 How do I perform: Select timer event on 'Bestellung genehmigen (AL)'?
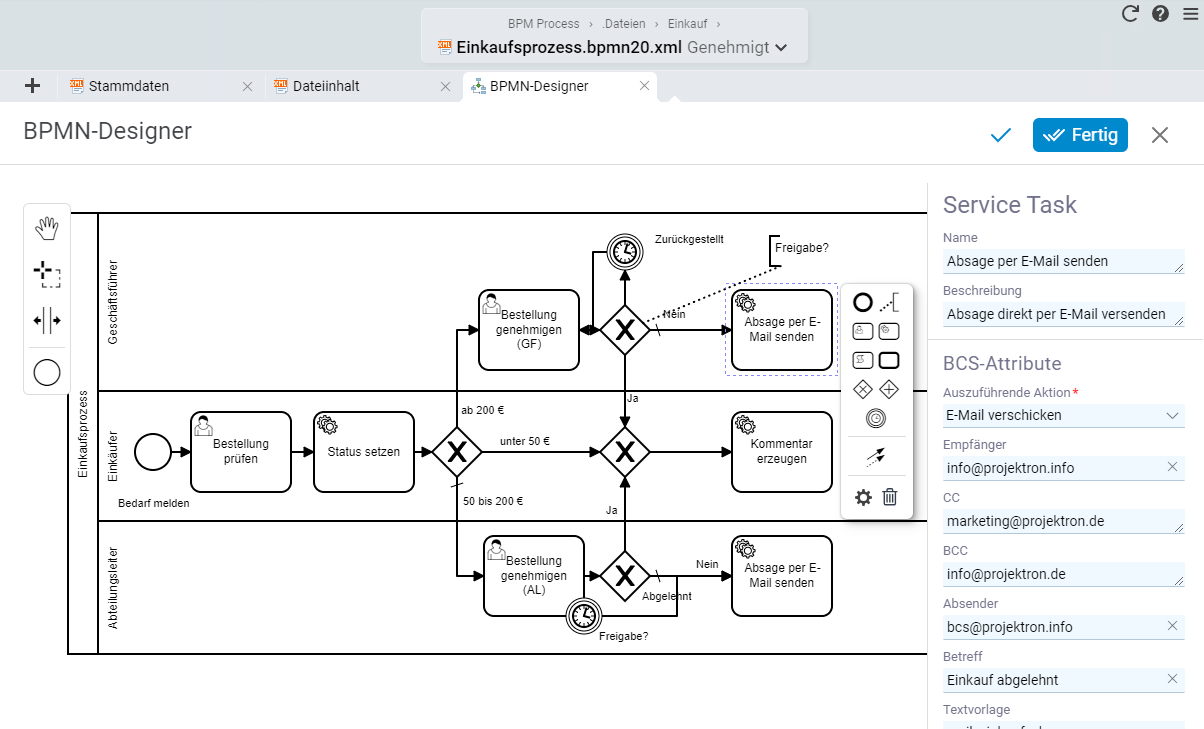click(x=584, y=617)
